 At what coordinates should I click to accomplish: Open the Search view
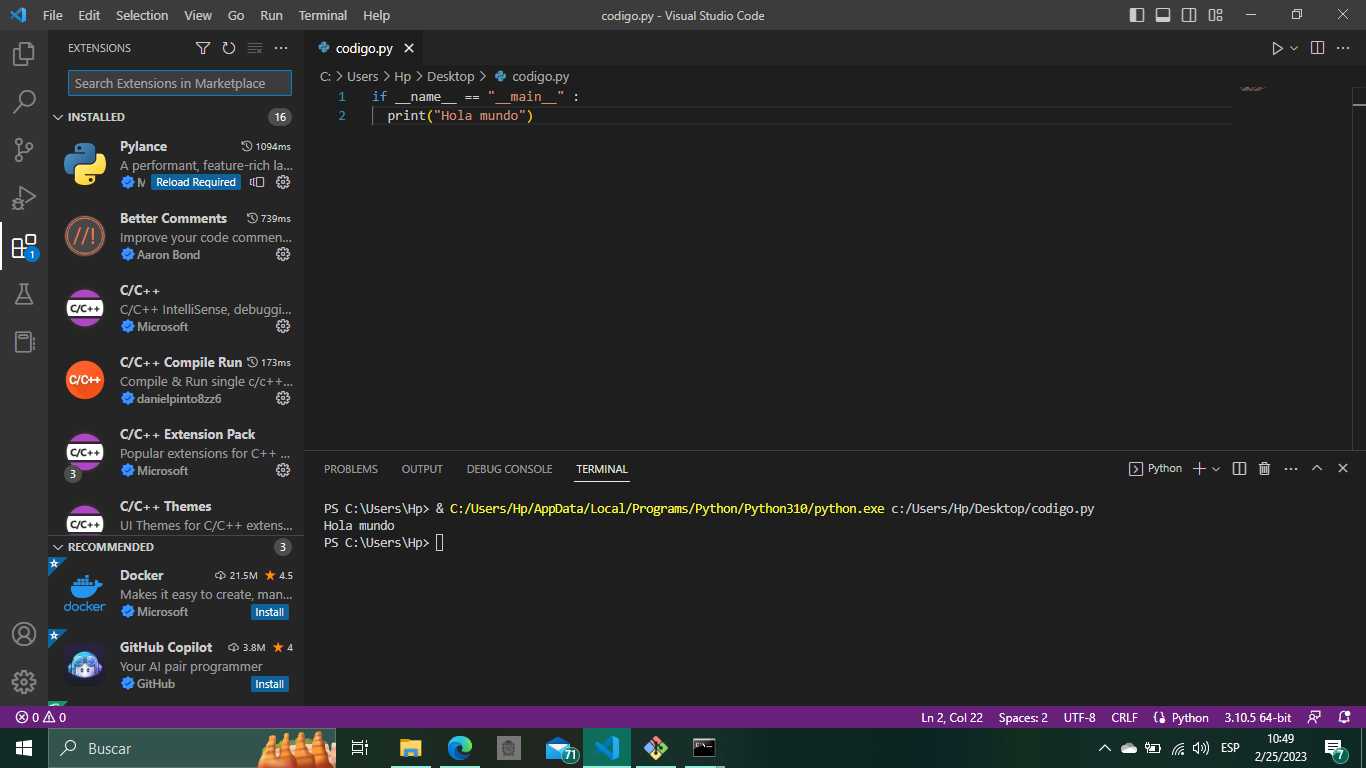pos(24,102)
